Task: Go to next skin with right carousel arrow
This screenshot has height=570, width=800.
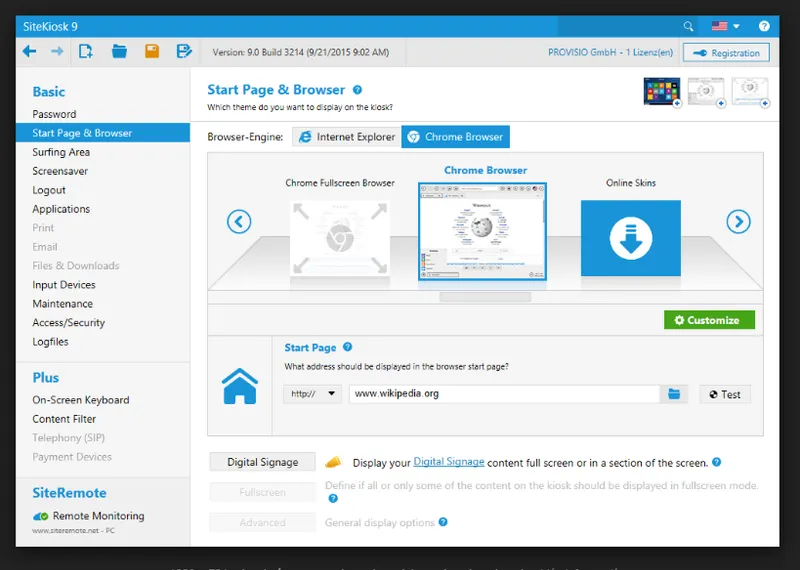Action: coord(738,221)
